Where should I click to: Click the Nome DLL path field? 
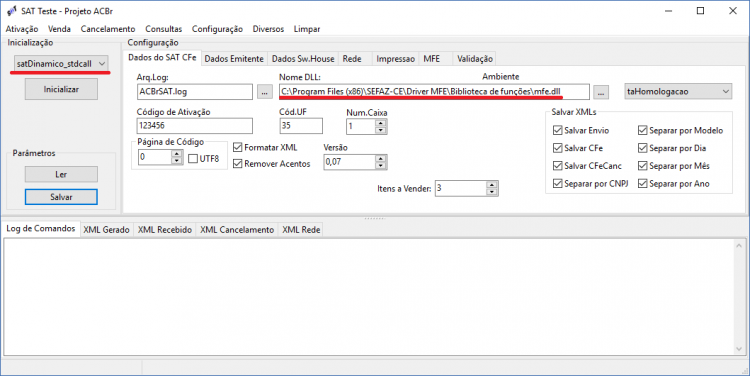click(434, 91)
